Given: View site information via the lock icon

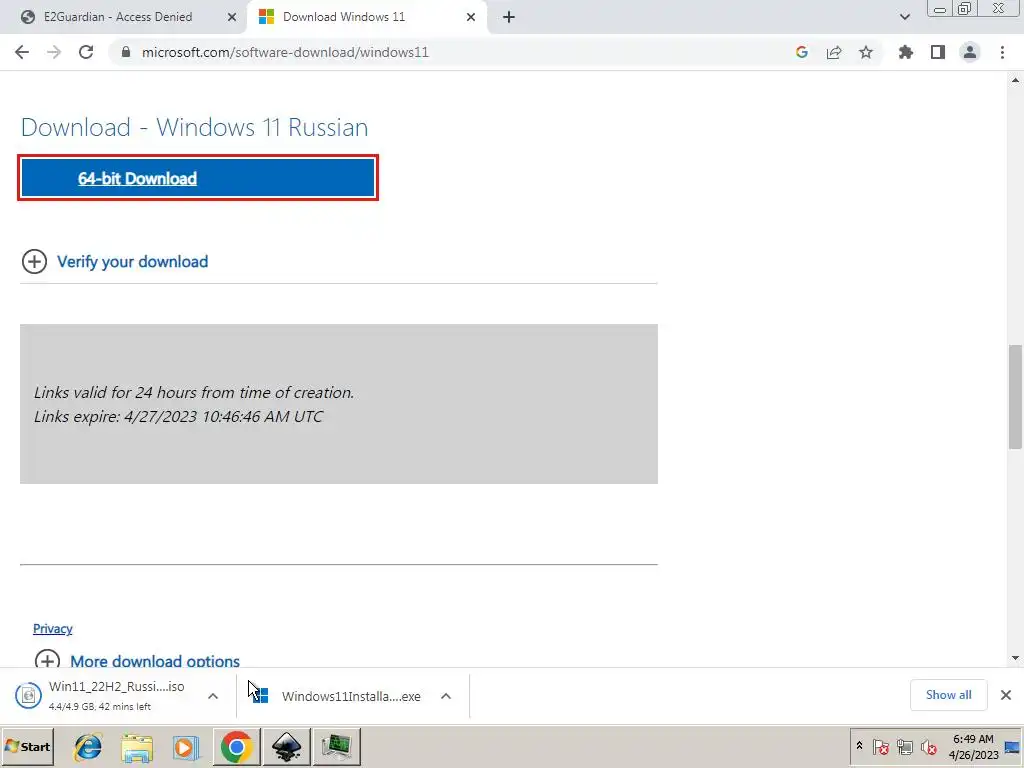Looking at the screenshot, I should tap(125, 52).
